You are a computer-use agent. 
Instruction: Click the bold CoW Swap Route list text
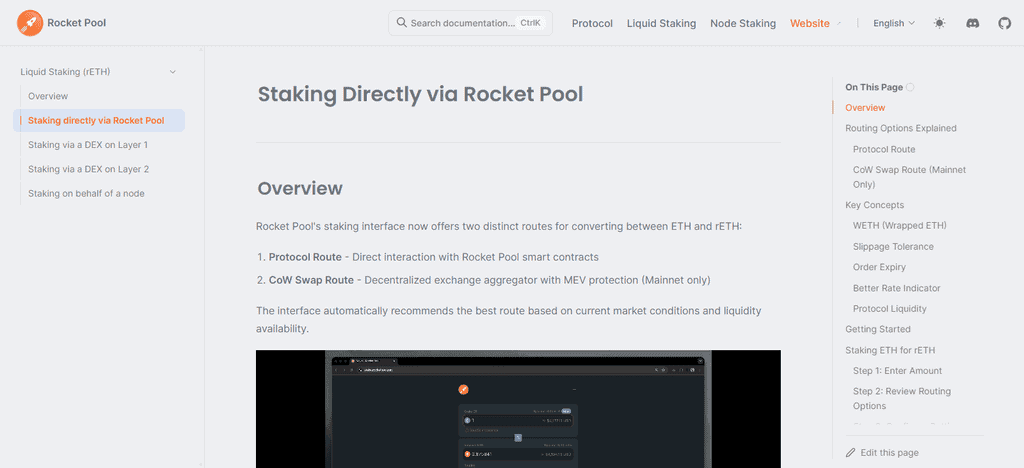click(x=311, y=280)
